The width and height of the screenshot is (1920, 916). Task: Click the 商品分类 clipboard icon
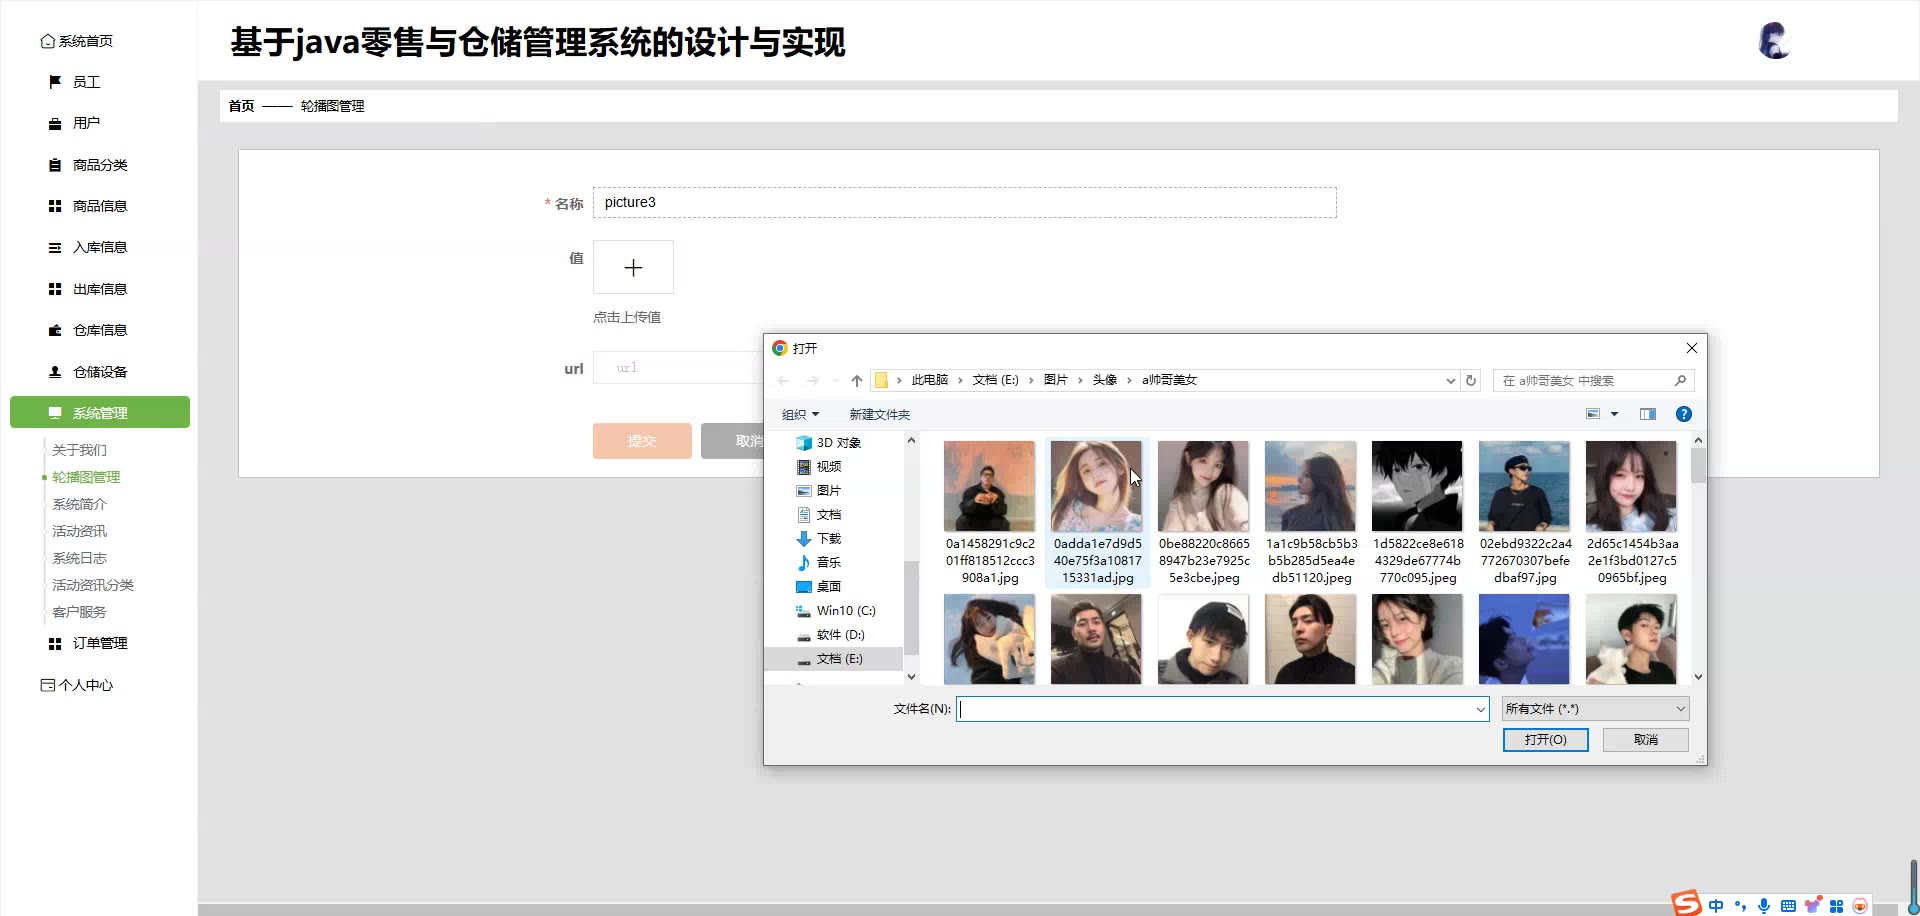click(55, 165)
